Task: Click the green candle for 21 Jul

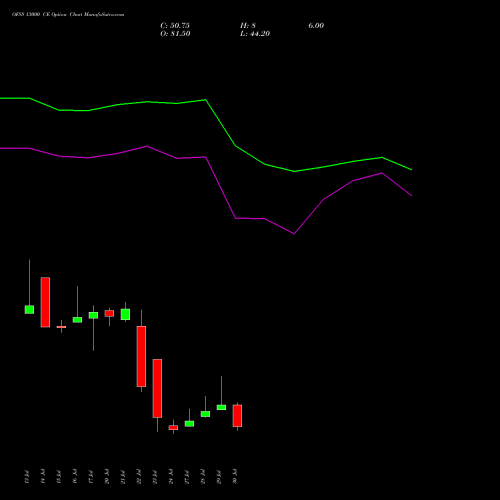Action: (125, 314)
